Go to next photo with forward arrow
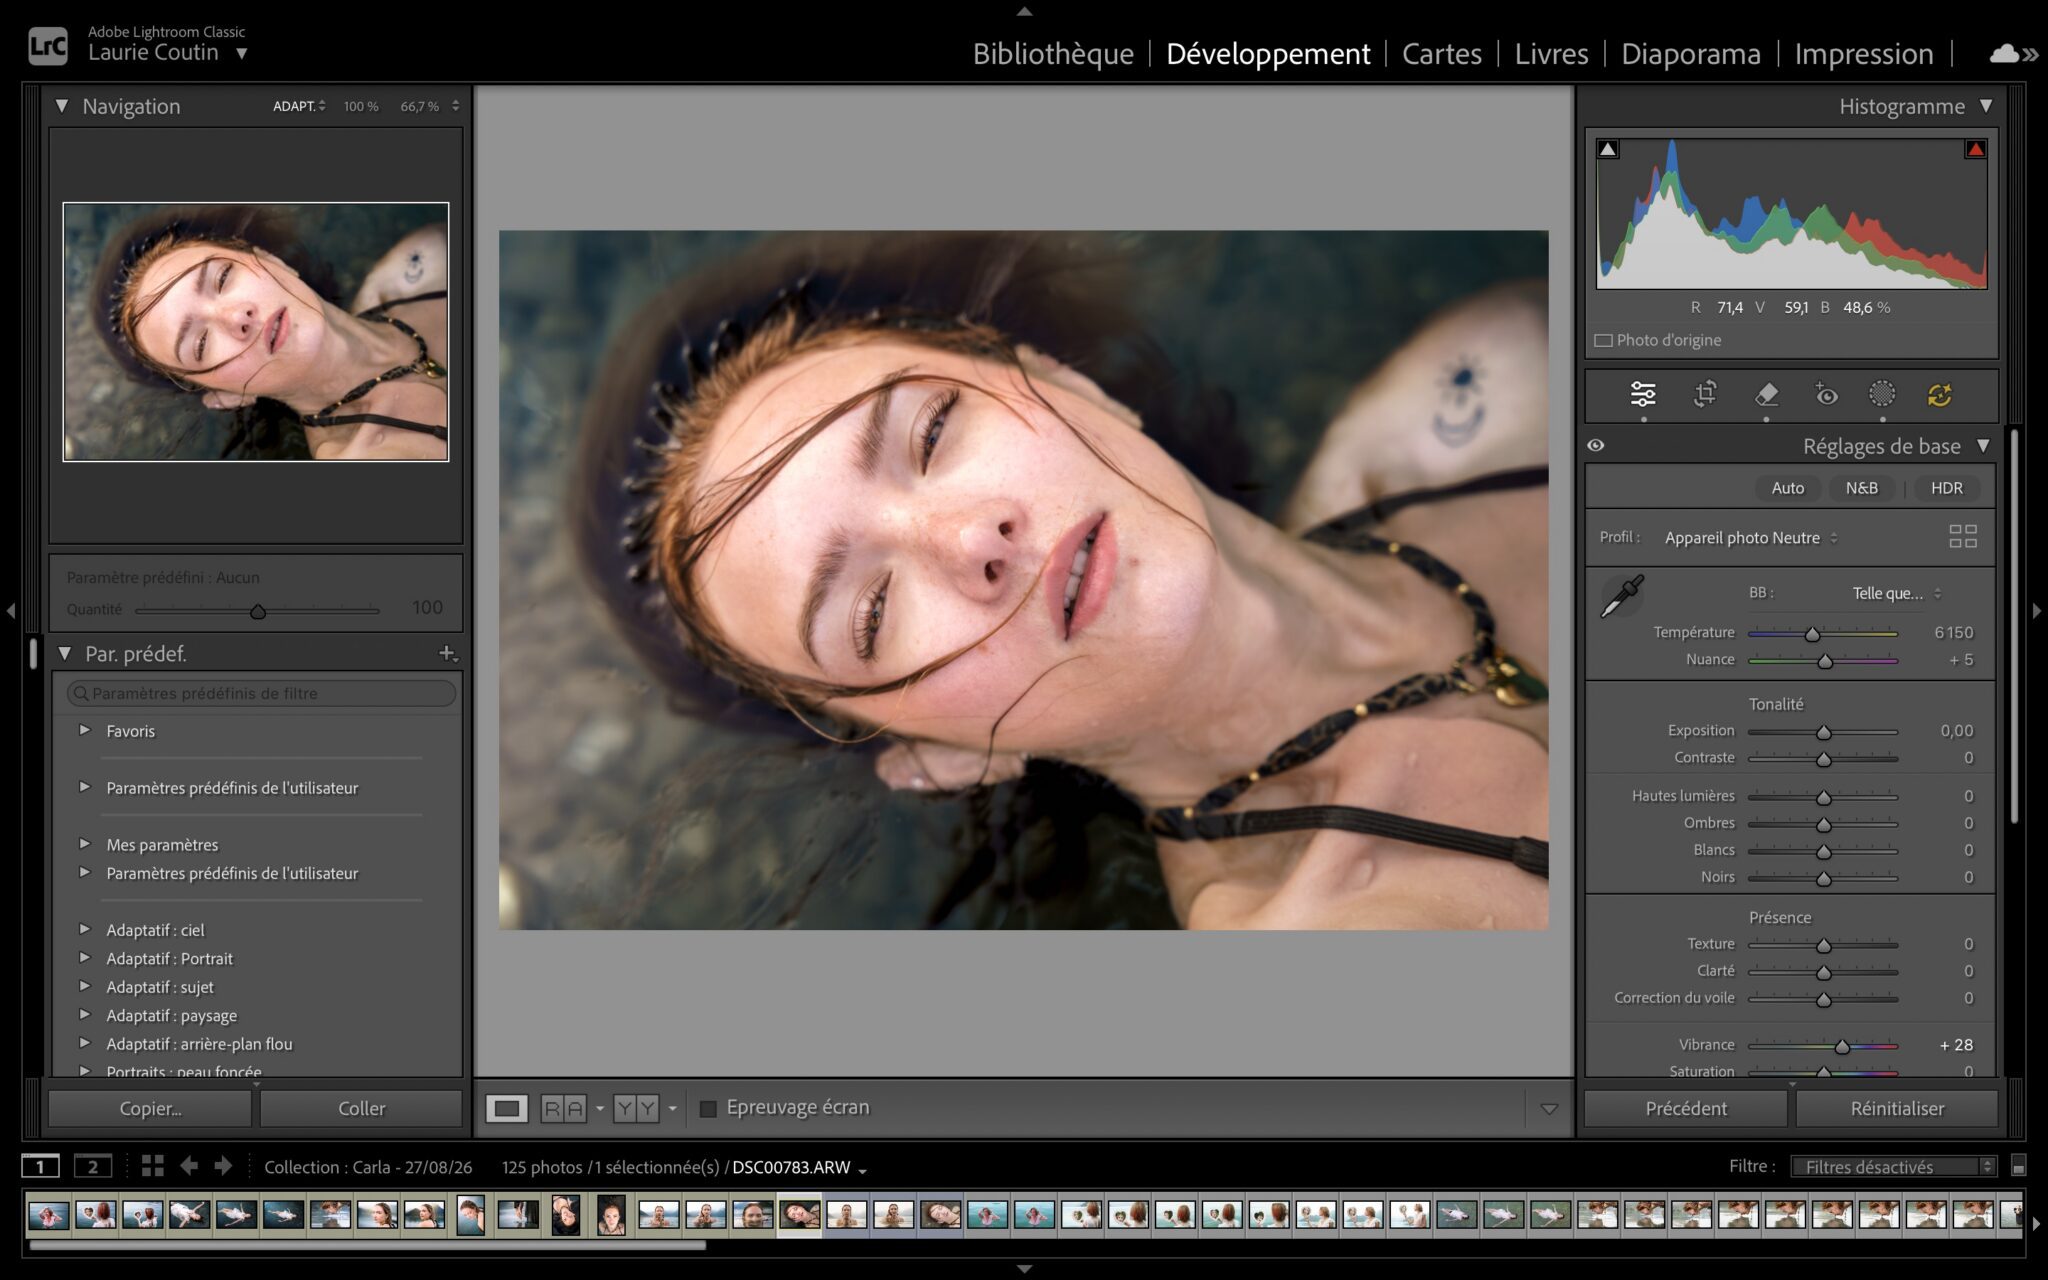The image size is (2048, 1280). click(223, 1166)
